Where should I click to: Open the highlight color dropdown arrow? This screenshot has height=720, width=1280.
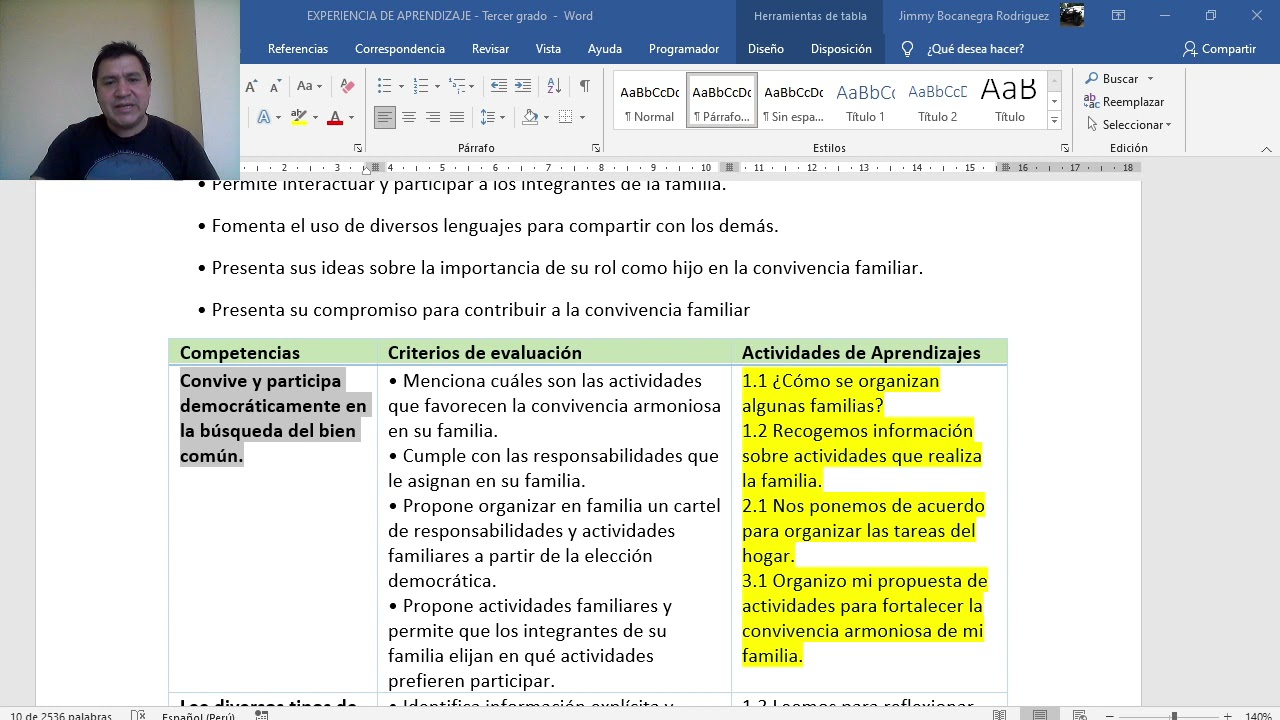315,118
